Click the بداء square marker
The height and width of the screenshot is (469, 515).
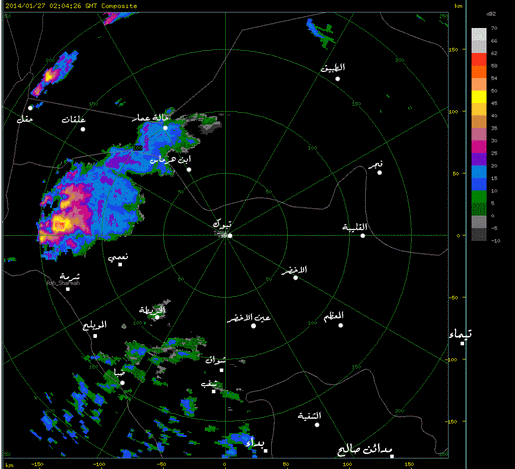pos(266,451)
